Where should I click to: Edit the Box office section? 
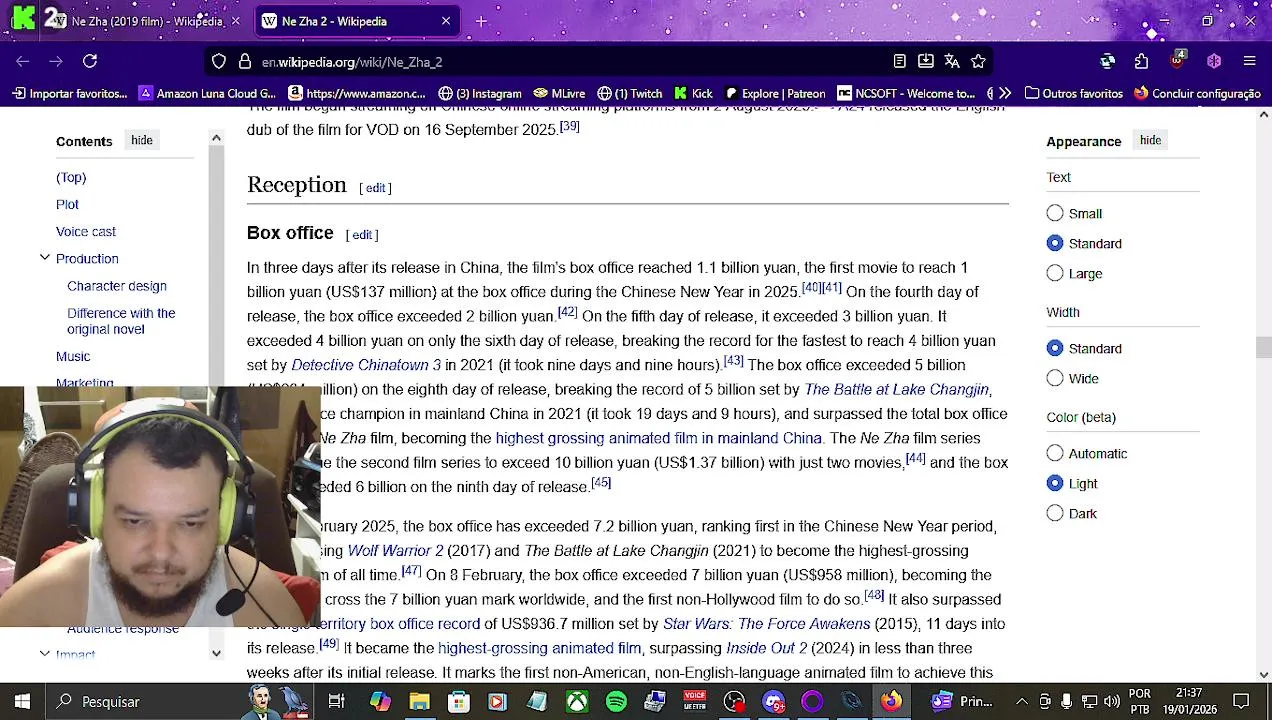click(x=362, y=235)
